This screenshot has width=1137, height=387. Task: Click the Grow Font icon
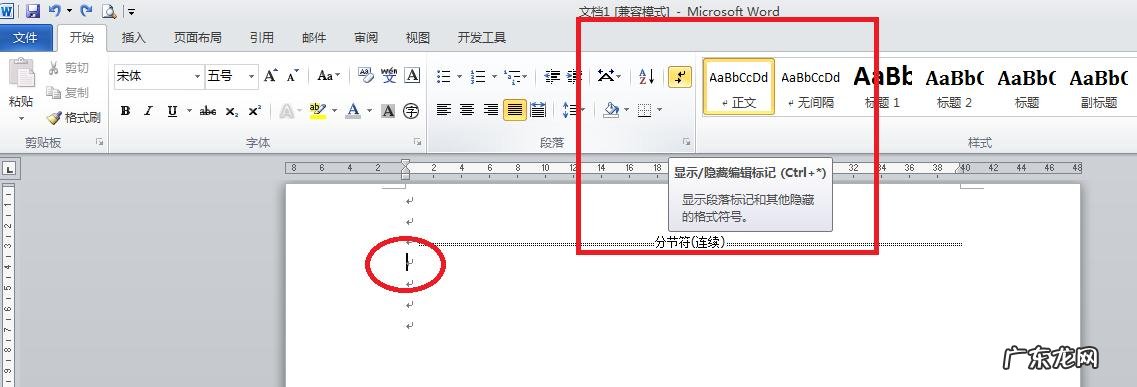pos(270,75)
